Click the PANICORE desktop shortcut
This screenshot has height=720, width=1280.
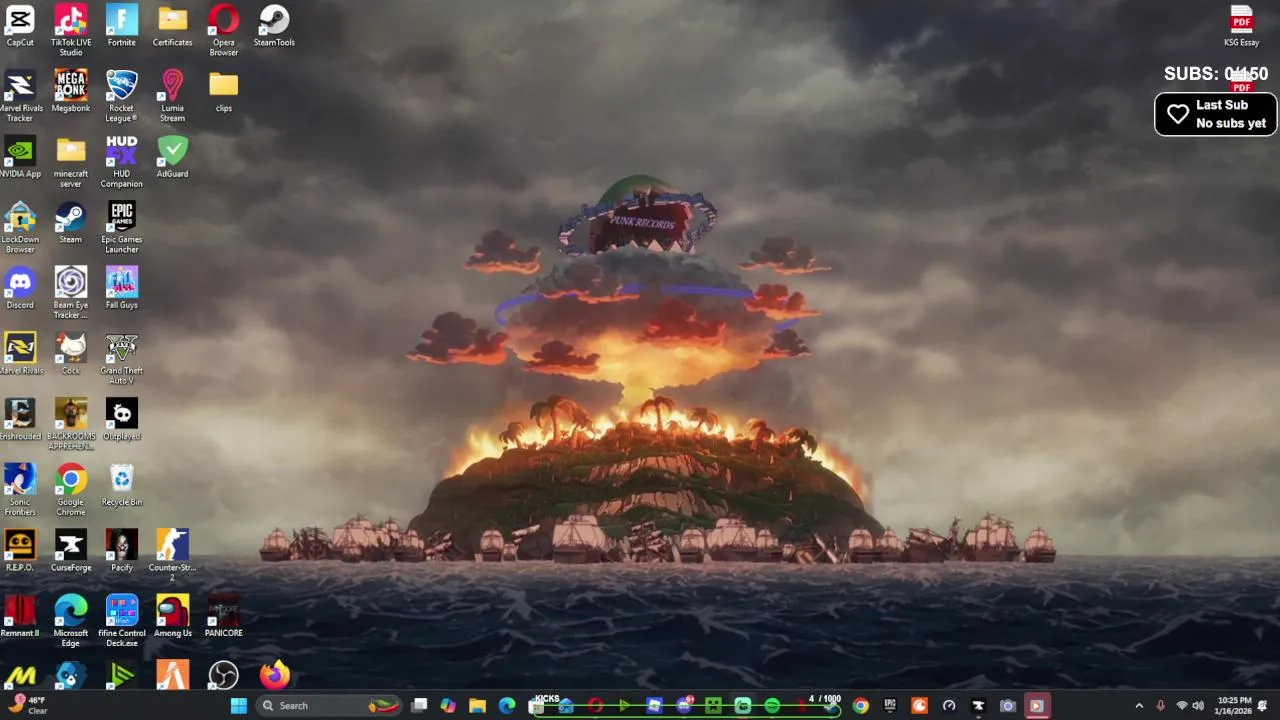tap(224, 616)
